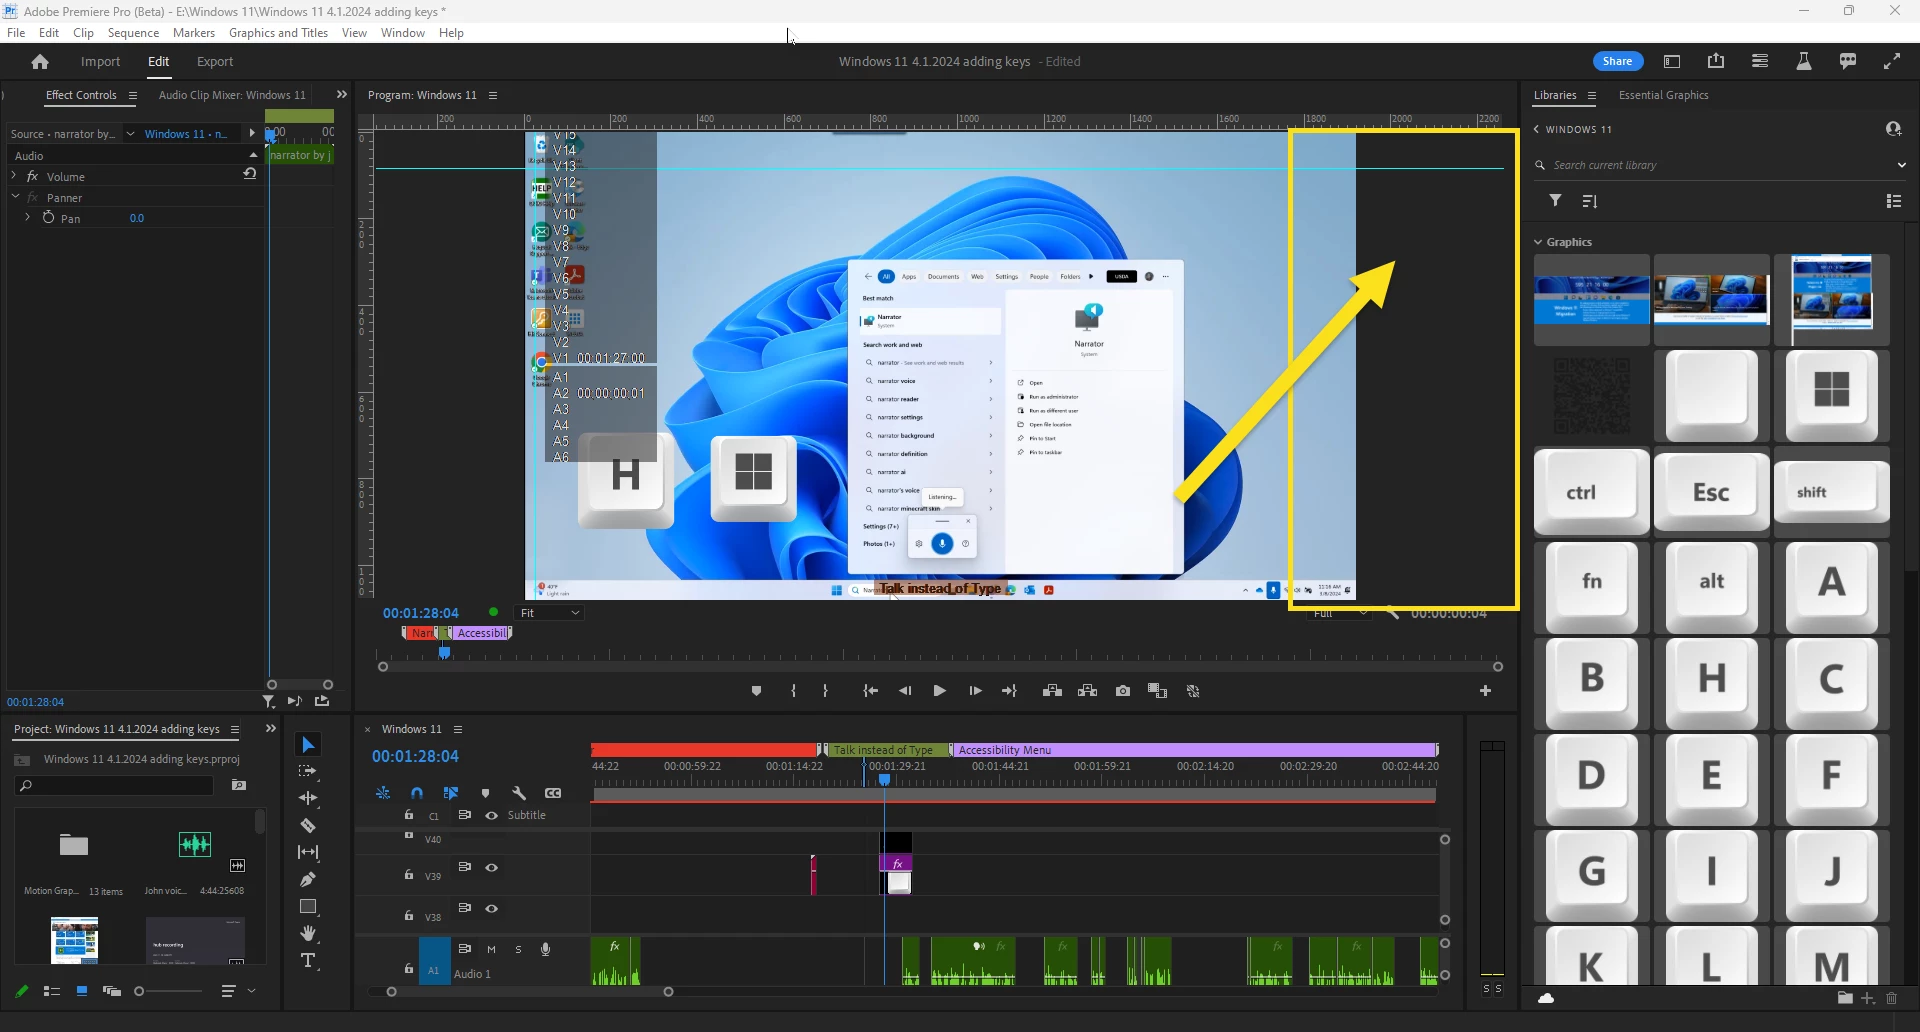Open the library search dropdown arrow
Viewport: 1920px width, 1032px height.
[1901, 165]
